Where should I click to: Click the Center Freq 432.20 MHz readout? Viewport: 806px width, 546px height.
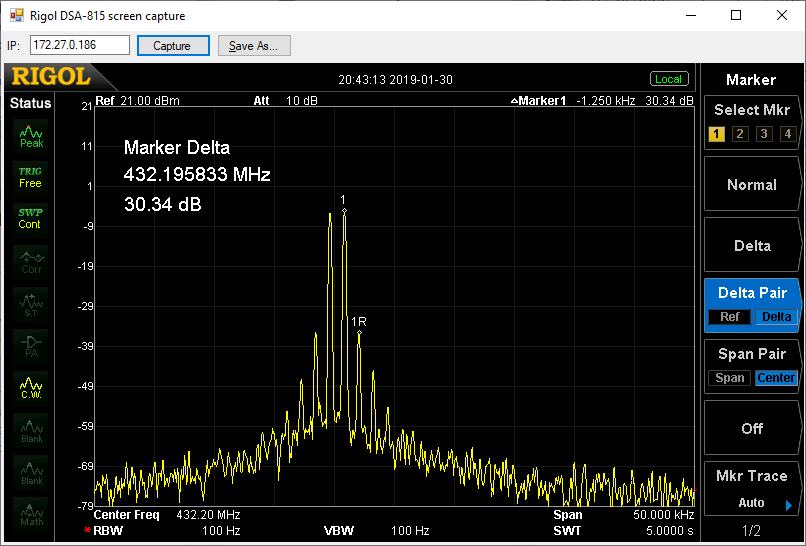coord(167,515)
